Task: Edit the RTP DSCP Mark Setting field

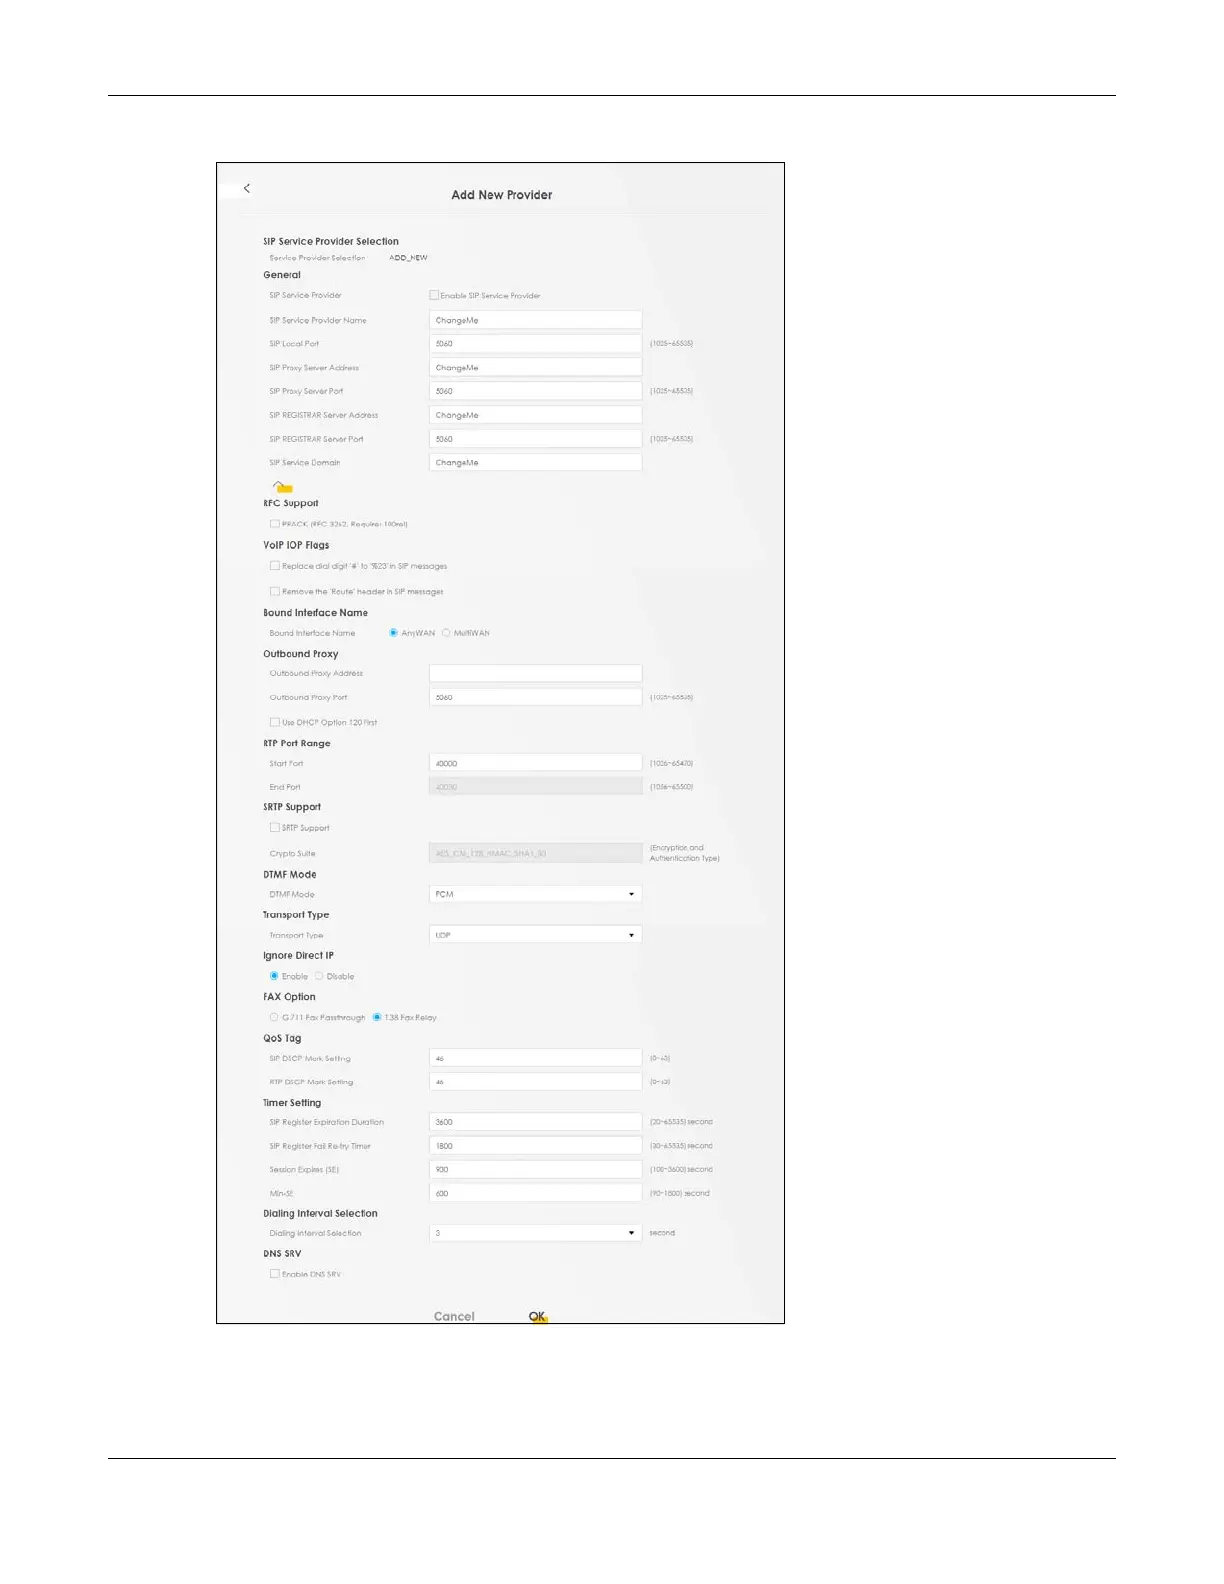Action: coord(535,1082)
